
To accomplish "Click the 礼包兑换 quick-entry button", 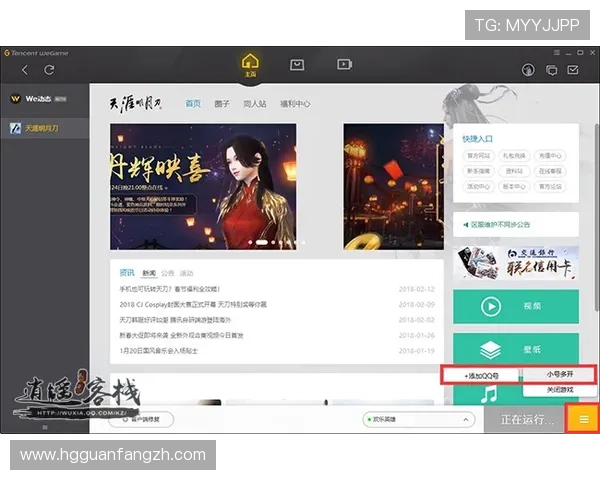I will point(514,155).
